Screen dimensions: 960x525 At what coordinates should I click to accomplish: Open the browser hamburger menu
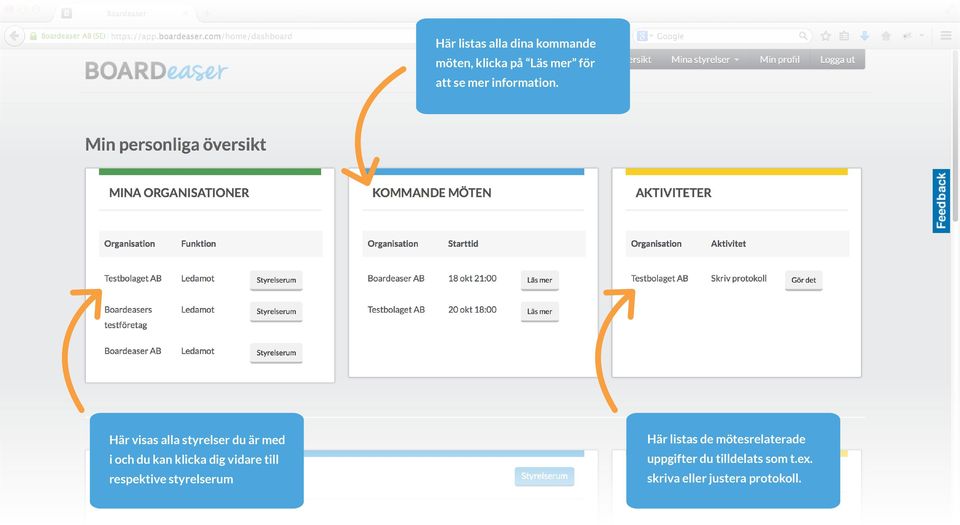(946, 36)
